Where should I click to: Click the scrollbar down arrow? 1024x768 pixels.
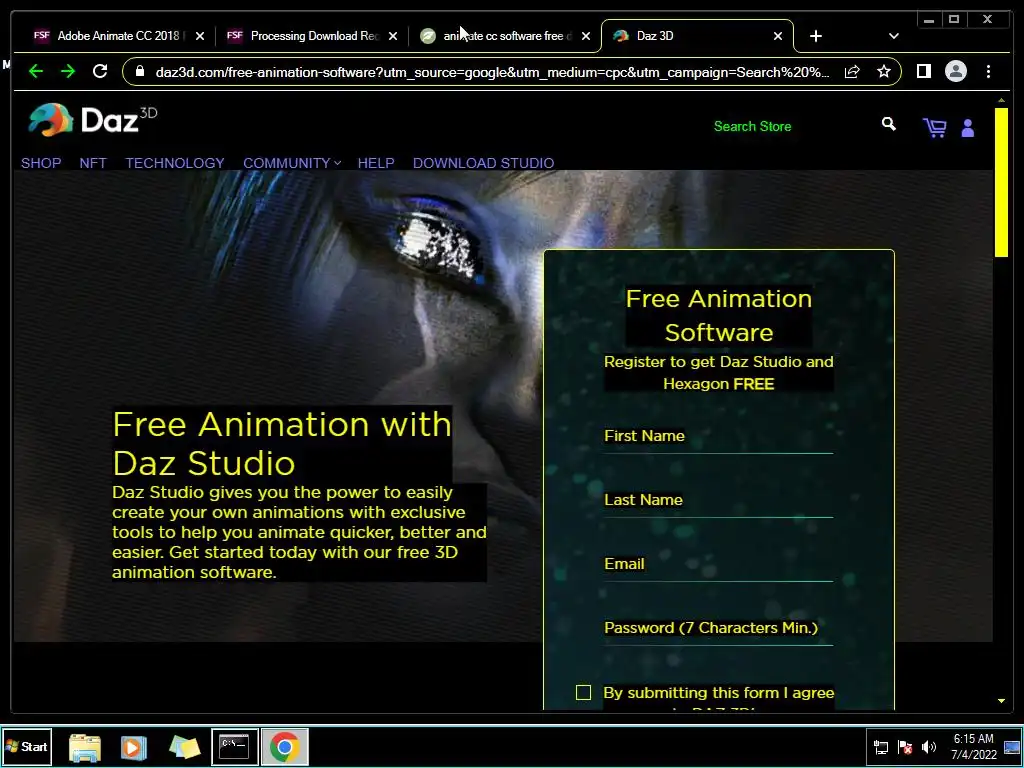click(1001, 701)
